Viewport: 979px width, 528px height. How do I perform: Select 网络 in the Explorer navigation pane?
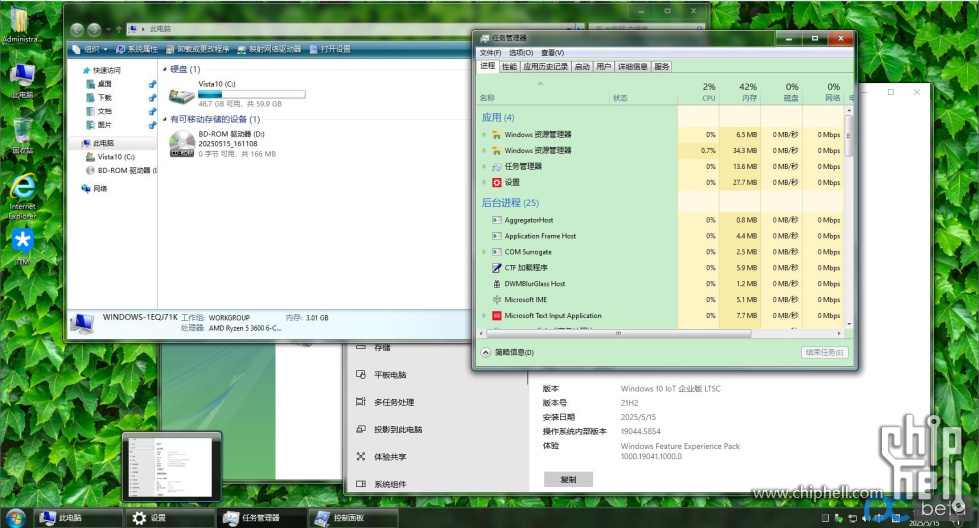click(x=94, y=188)
